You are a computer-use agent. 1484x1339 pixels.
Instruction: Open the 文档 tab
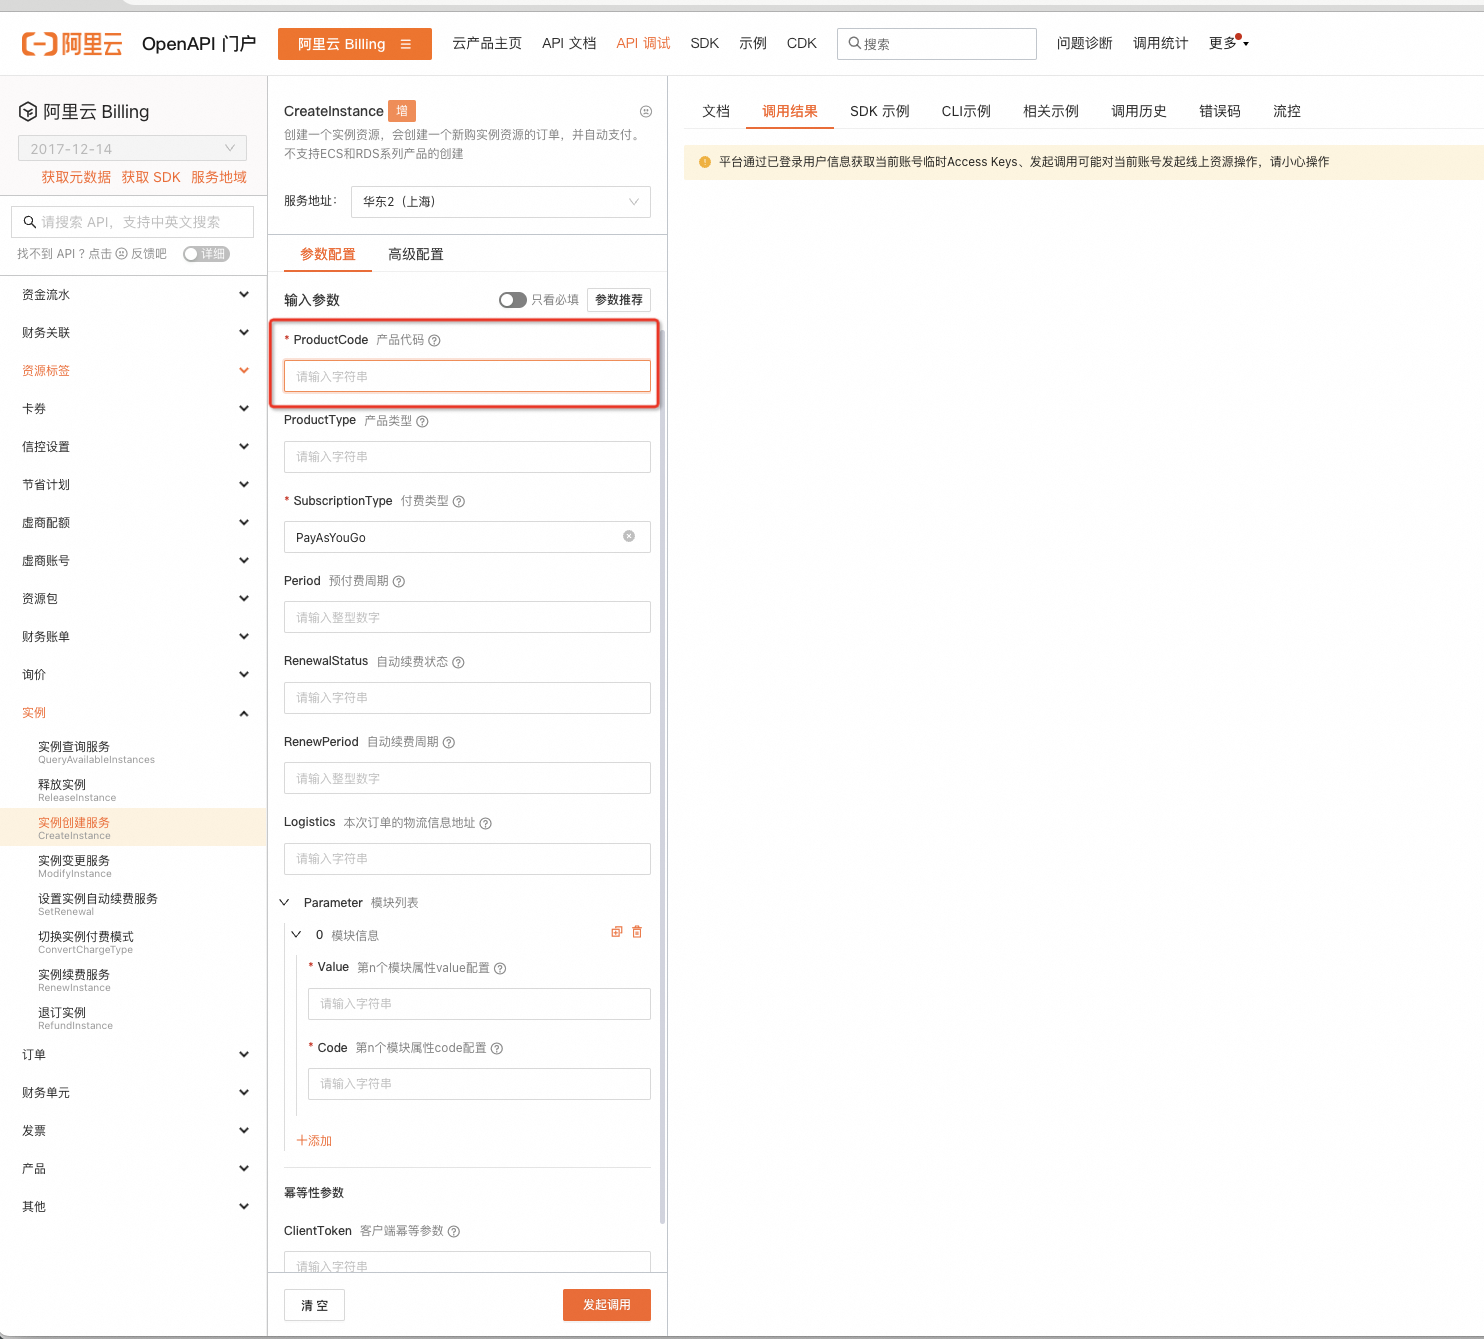coord(716,111)
